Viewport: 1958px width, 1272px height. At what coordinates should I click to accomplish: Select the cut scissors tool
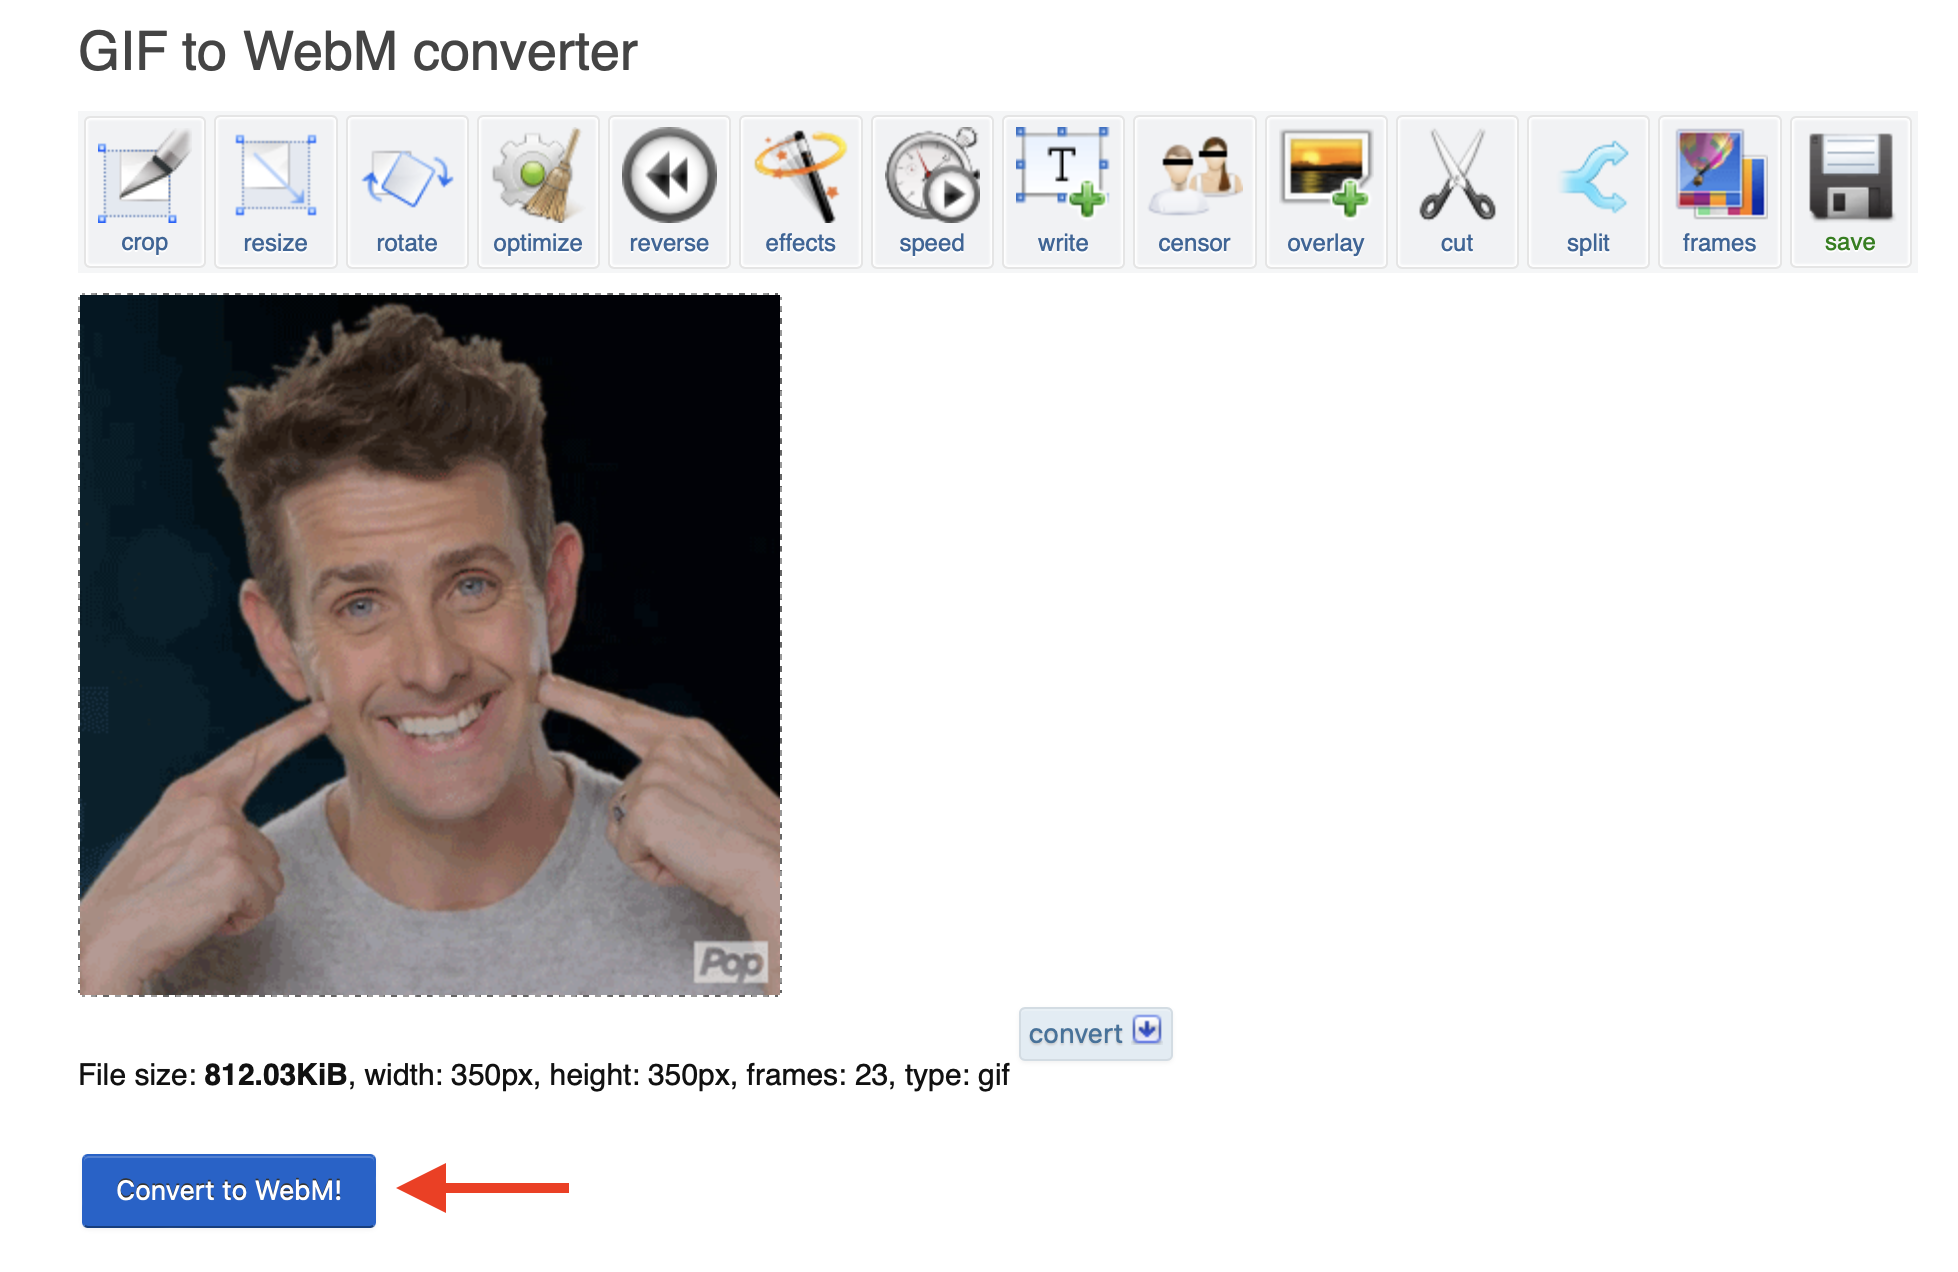1456,176
